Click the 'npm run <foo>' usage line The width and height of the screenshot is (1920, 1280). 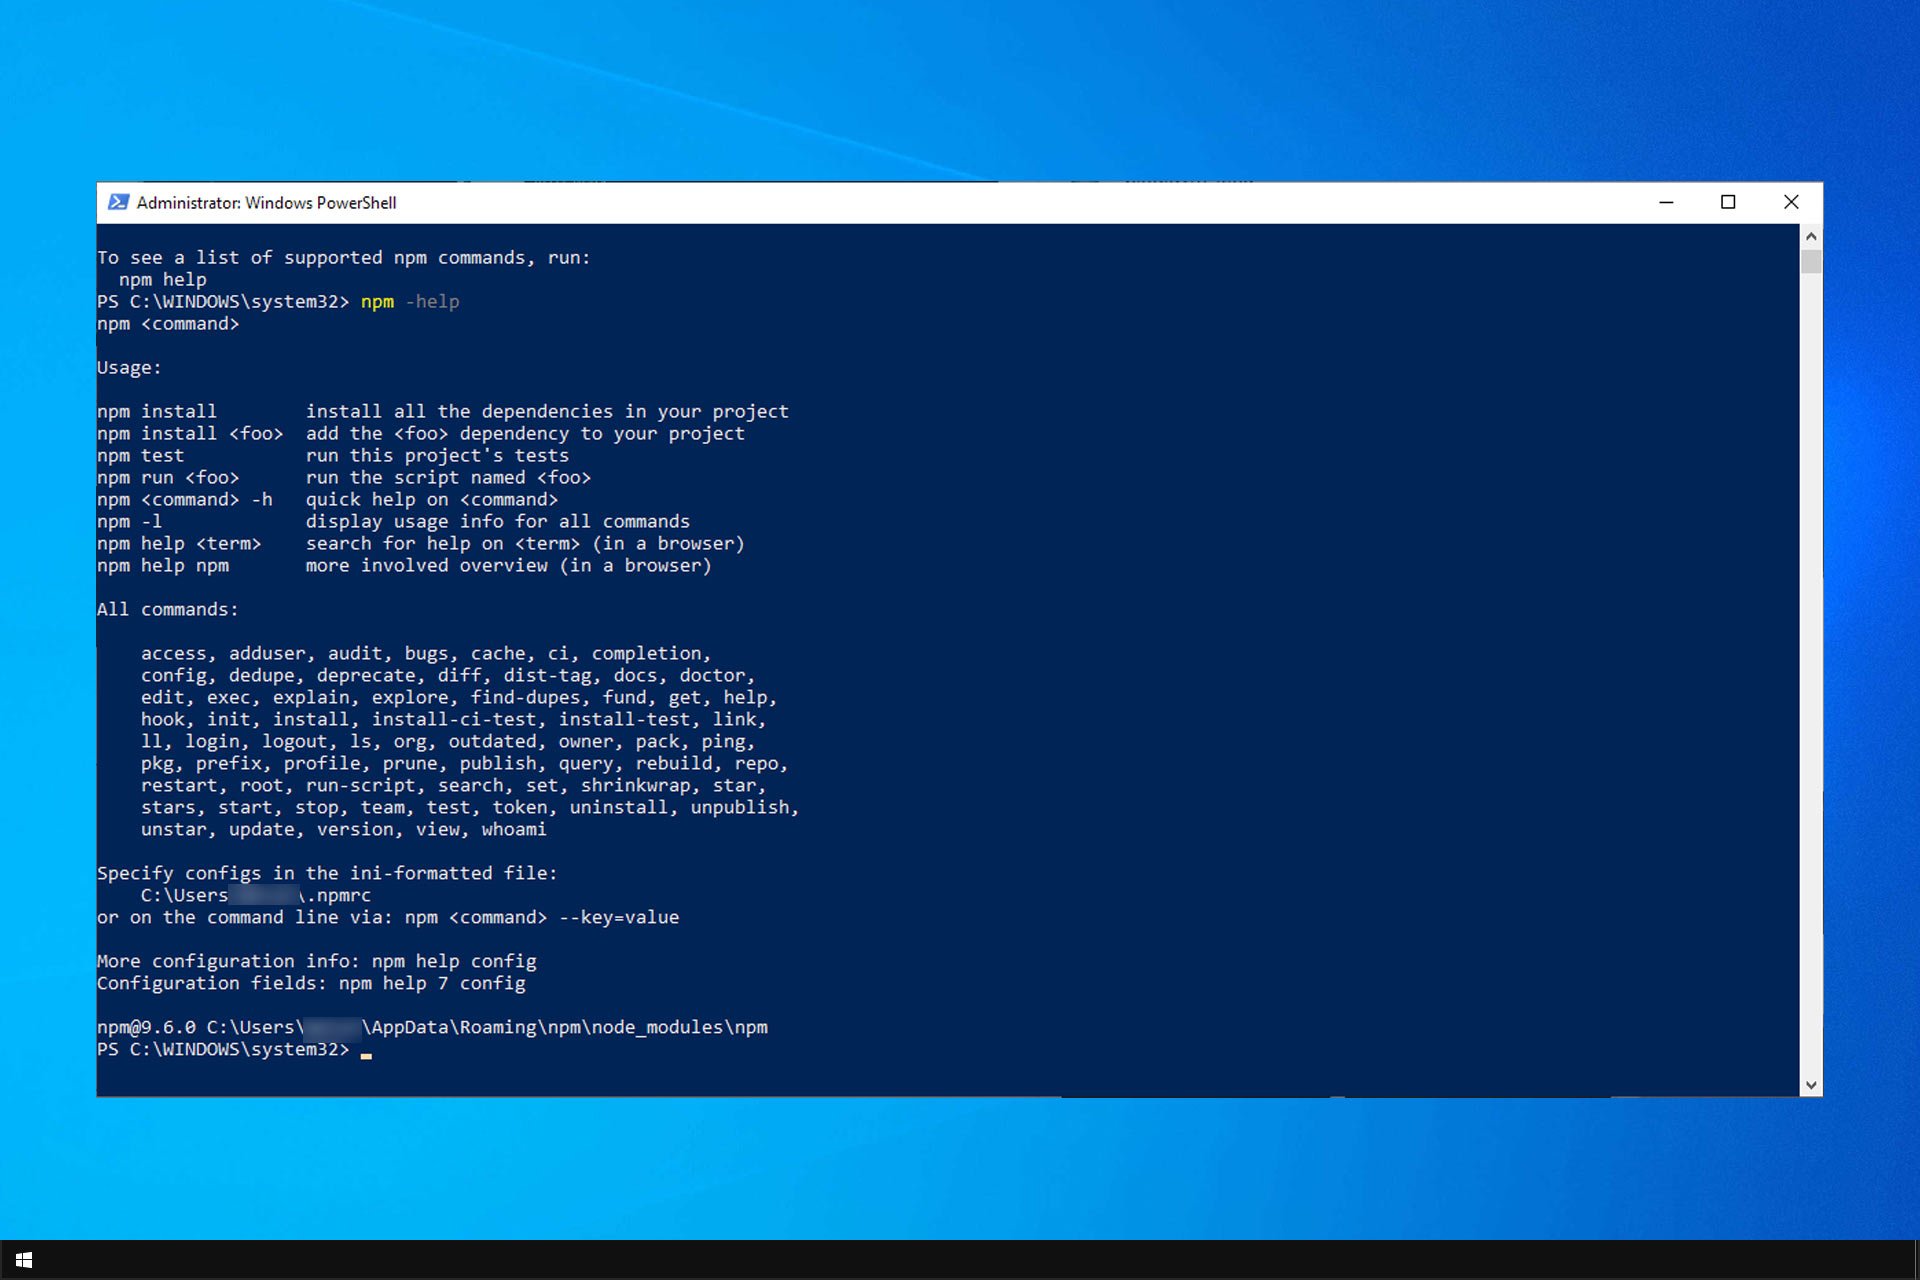[344, 478]
